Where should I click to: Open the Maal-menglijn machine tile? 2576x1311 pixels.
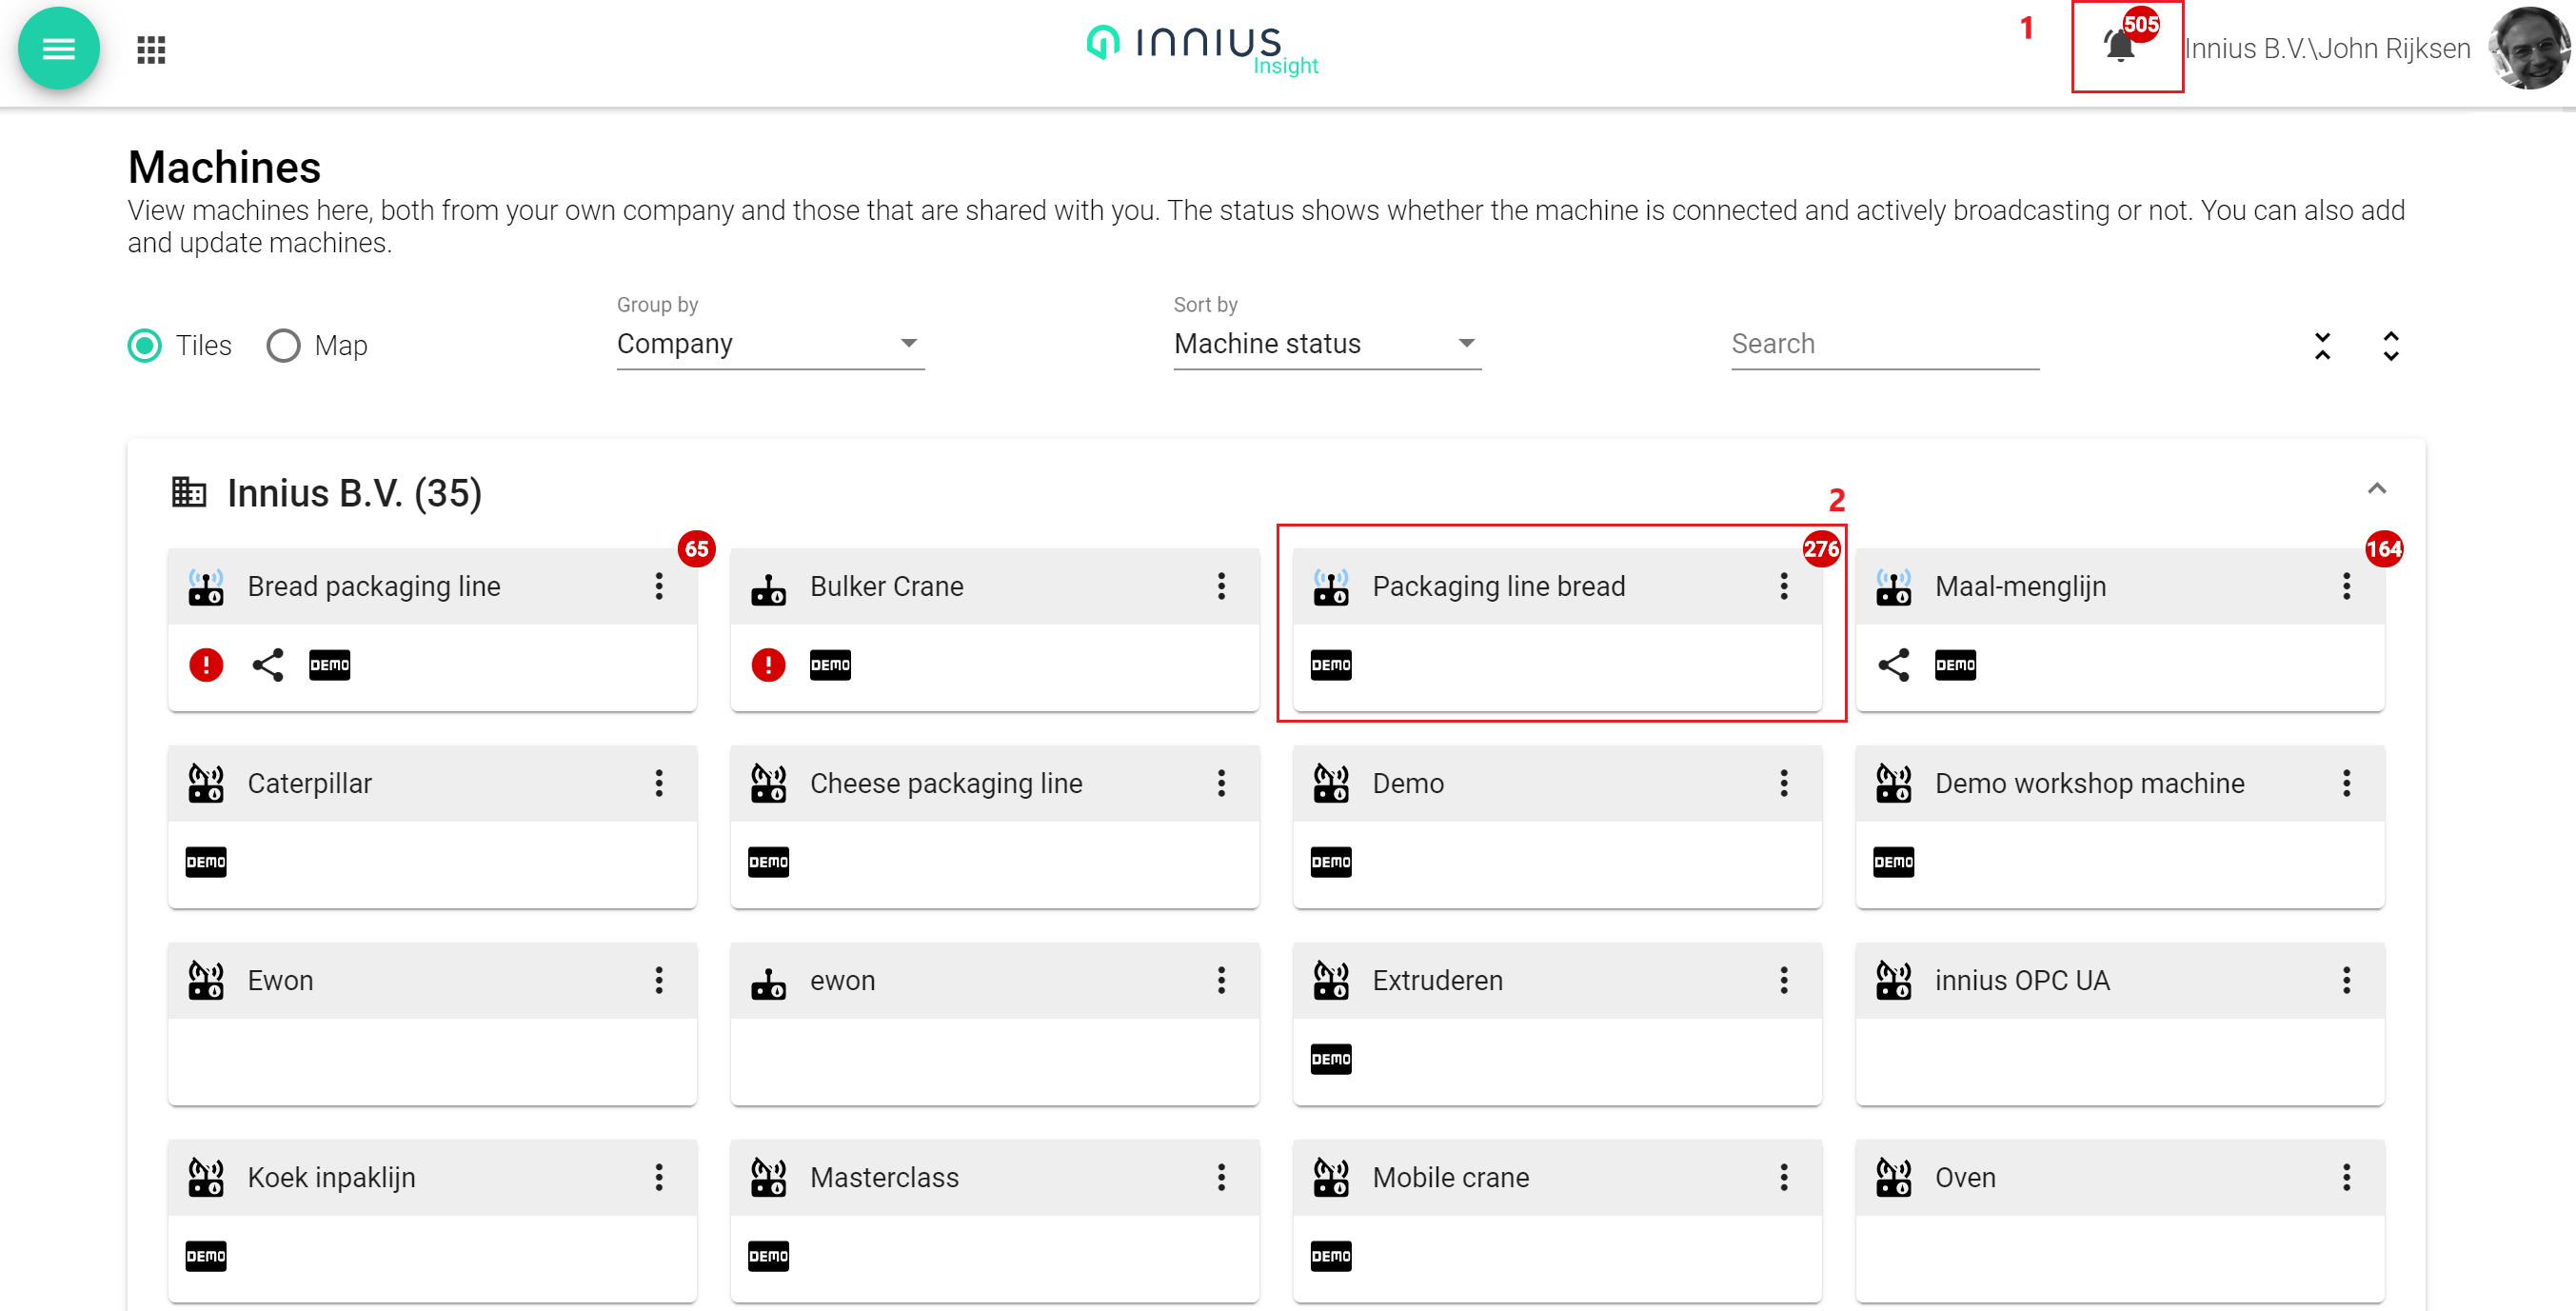pos(2120,629)
